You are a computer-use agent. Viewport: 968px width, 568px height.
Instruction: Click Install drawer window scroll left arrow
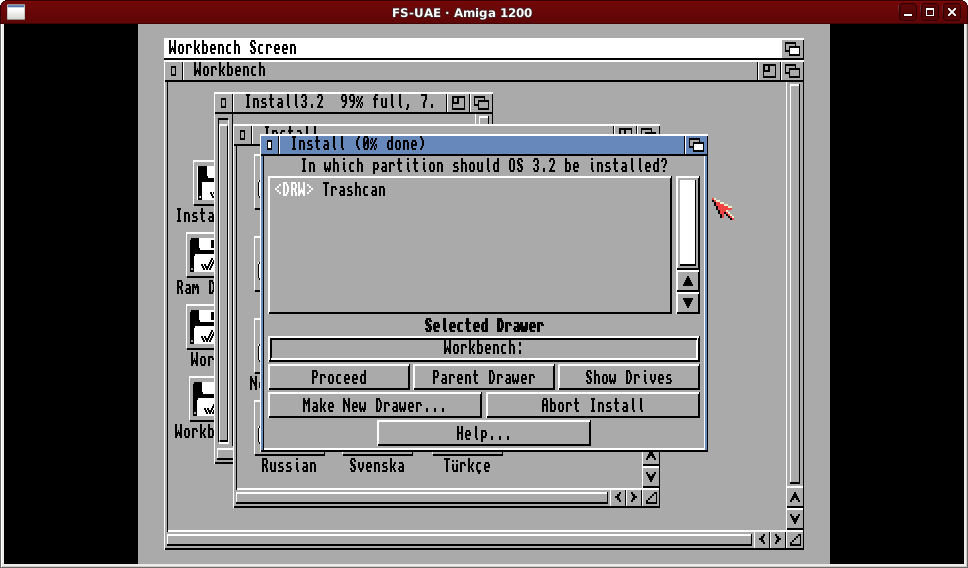618,498
